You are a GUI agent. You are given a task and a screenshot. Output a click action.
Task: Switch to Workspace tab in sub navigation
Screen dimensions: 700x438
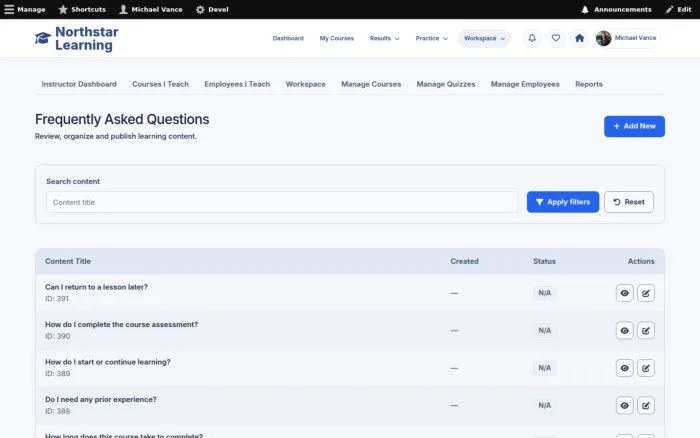pos(305,84)
